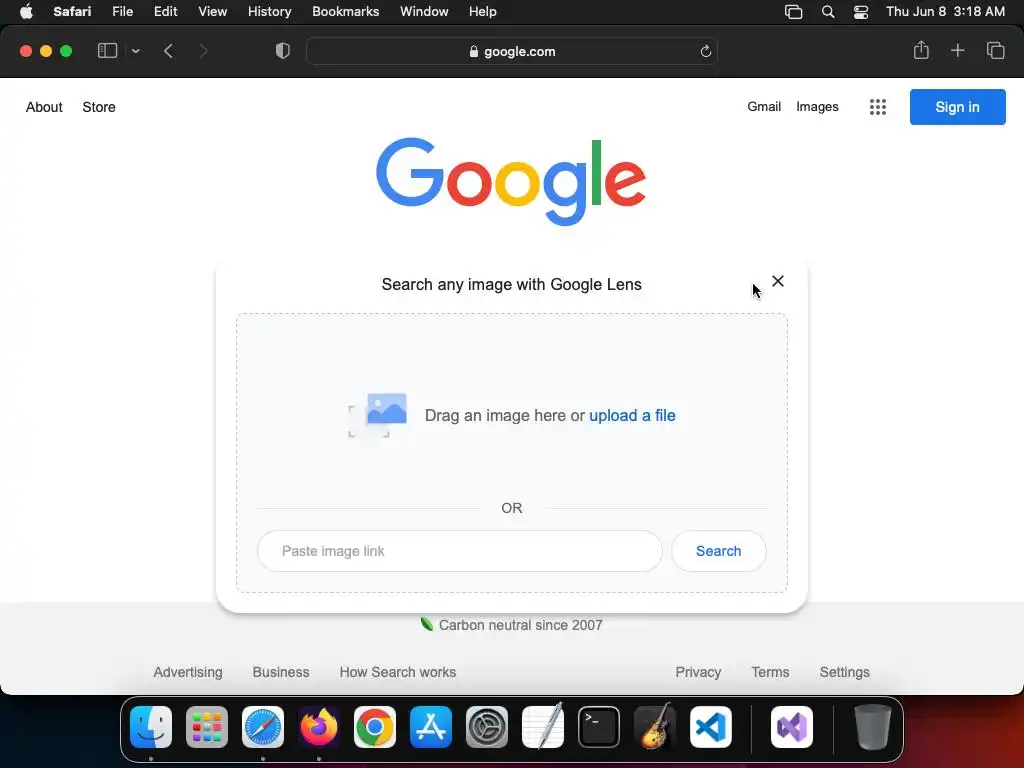The height and width of the screenshot is (768, 1024).
Task: Show the tab overview icon
Action: pos(995,50)
